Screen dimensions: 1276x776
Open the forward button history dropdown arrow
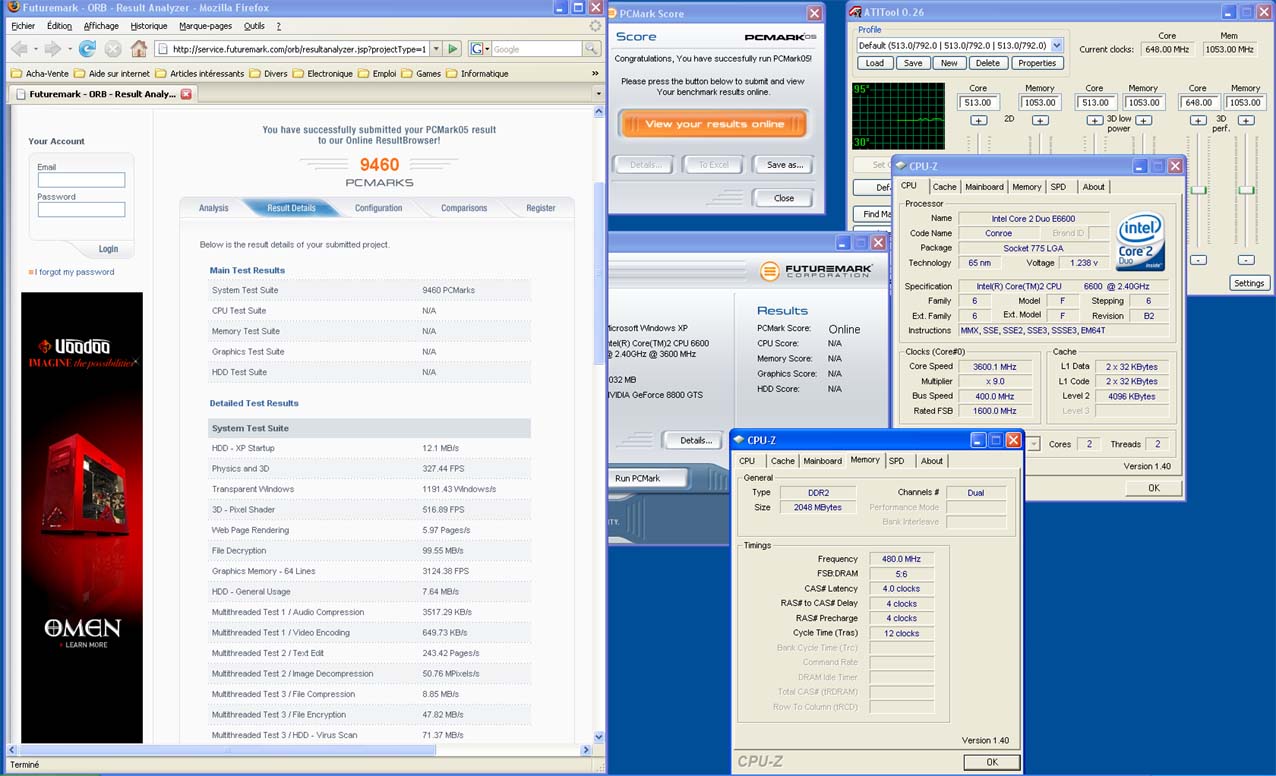point(68,49)
